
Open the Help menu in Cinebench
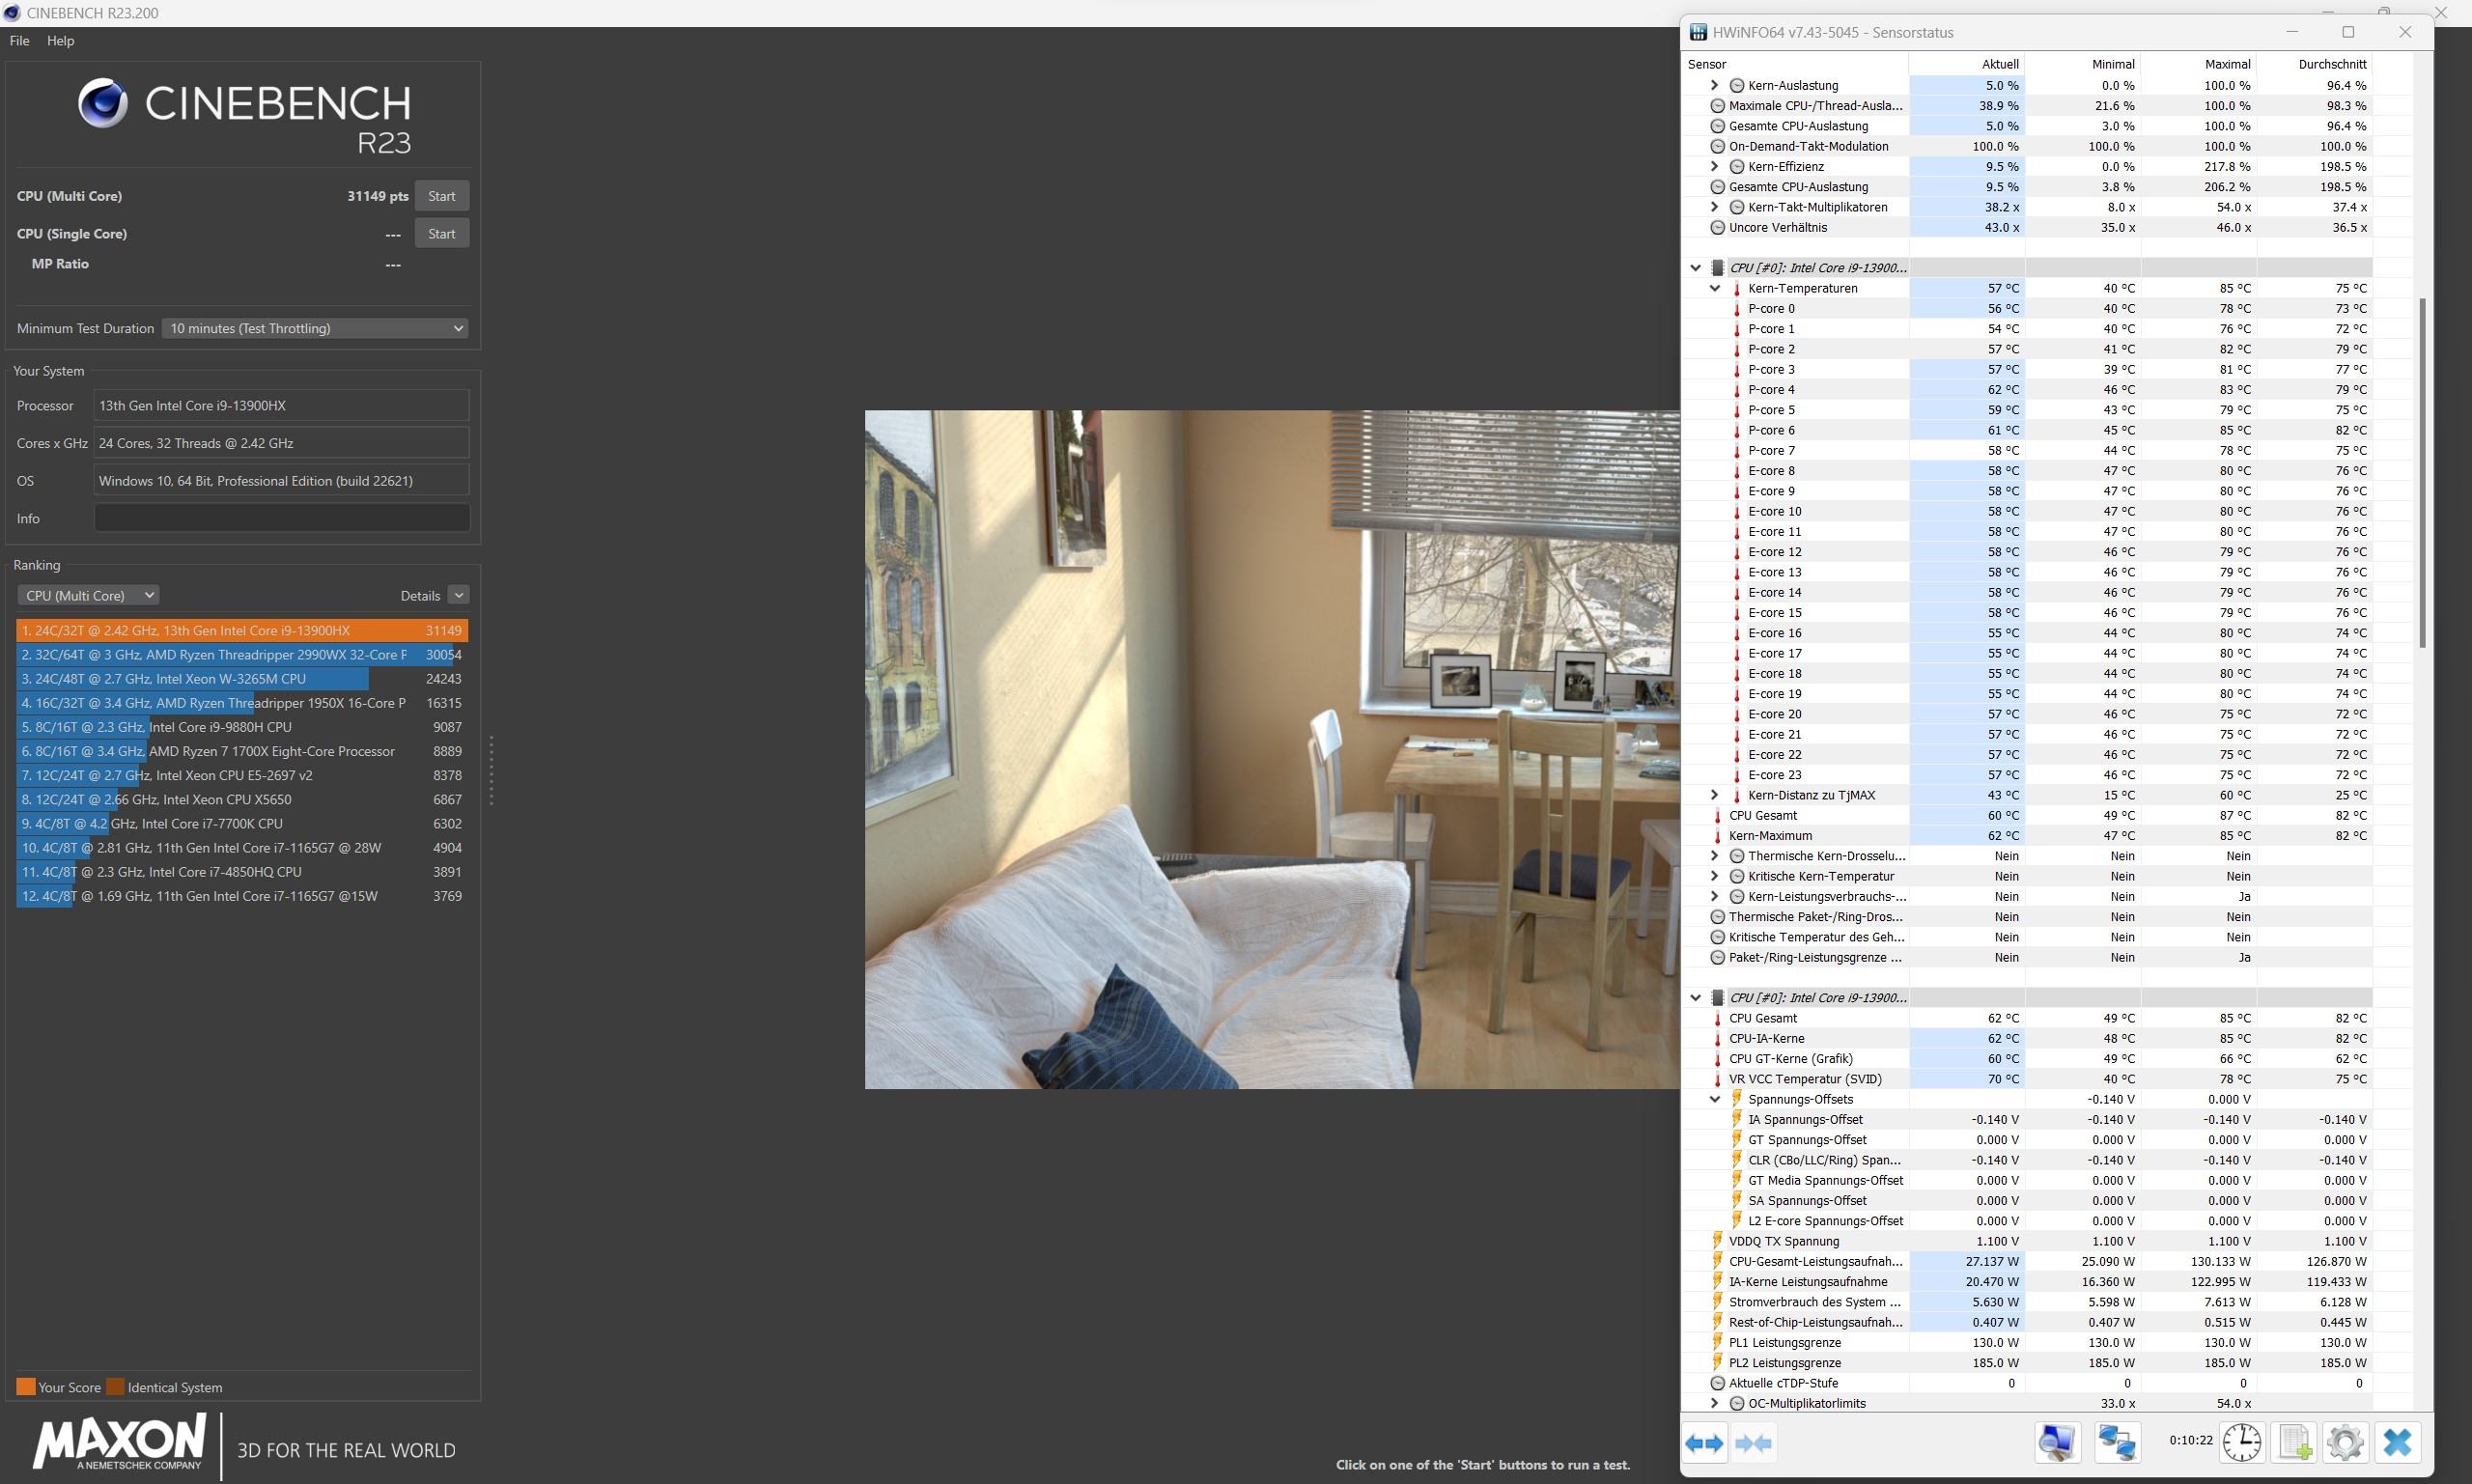click(x=60, y=41)
